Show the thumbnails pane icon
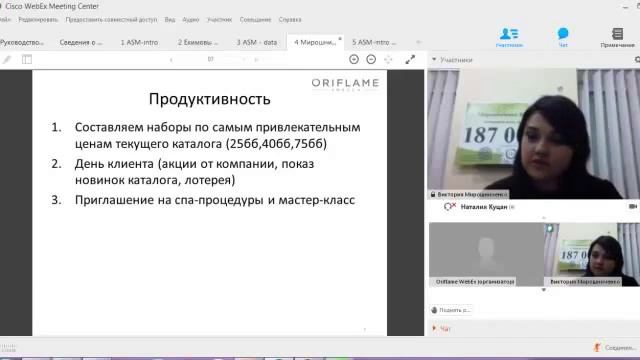The image size is (640, 360). pos(27,60)
